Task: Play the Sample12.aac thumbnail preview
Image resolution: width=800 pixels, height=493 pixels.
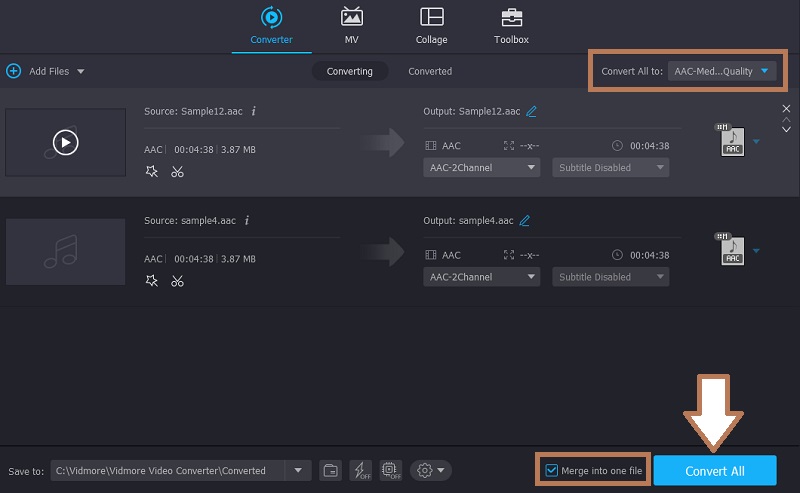Action: pos(65,142)
